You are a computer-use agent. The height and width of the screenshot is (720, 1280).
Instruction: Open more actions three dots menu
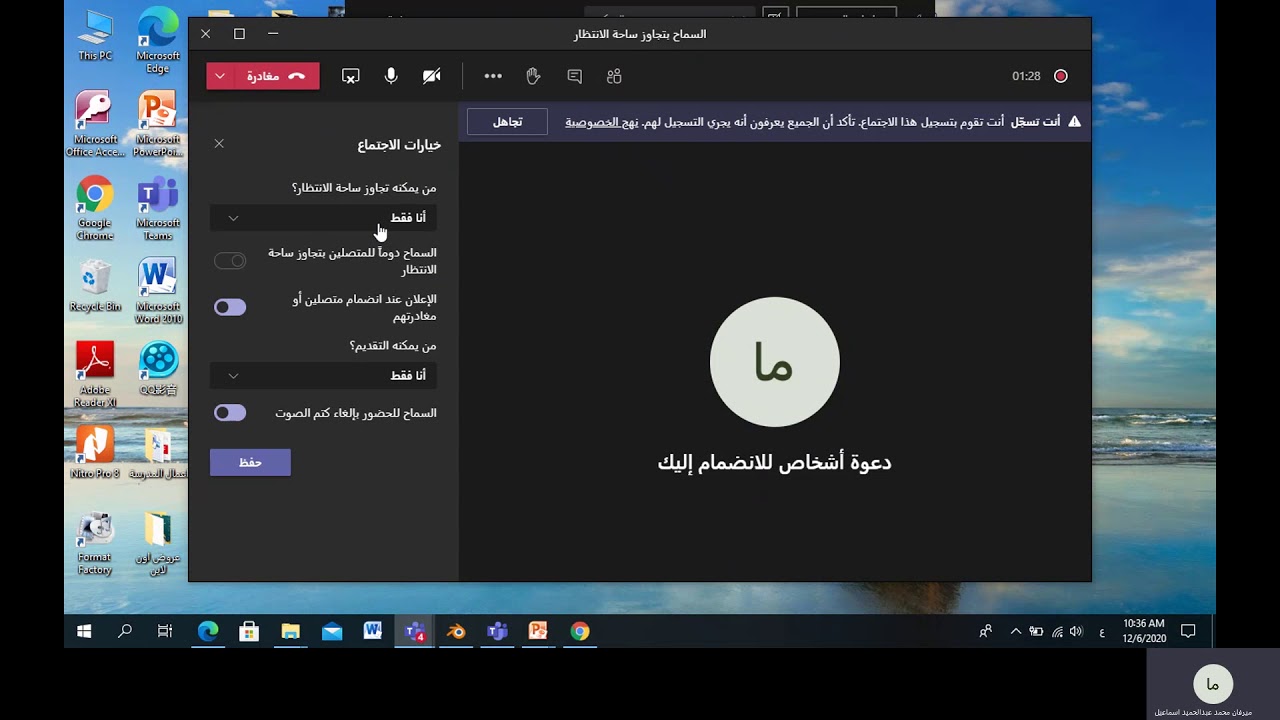coord(493,76)
